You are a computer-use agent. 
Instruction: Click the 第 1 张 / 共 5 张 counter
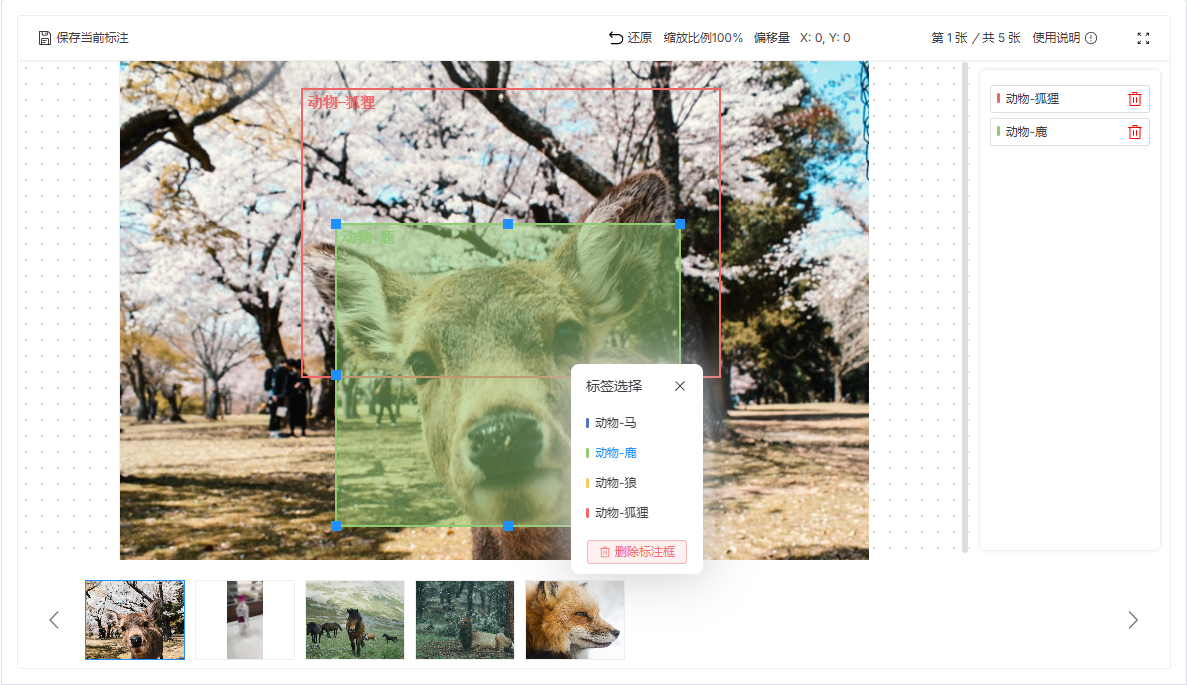pyautogui.click(x=976, y=38)
